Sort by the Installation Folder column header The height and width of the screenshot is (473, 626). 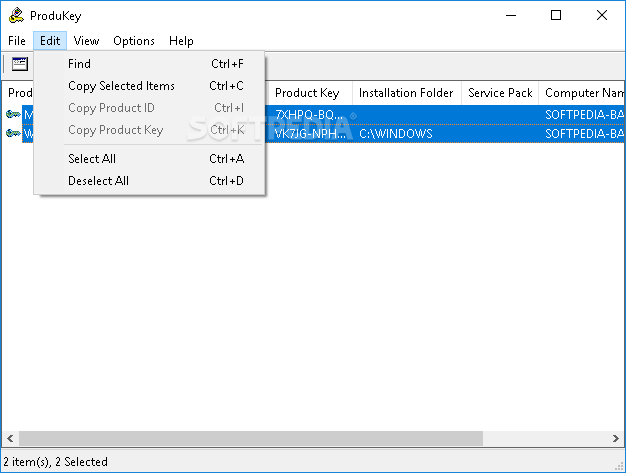pos(407,93)
